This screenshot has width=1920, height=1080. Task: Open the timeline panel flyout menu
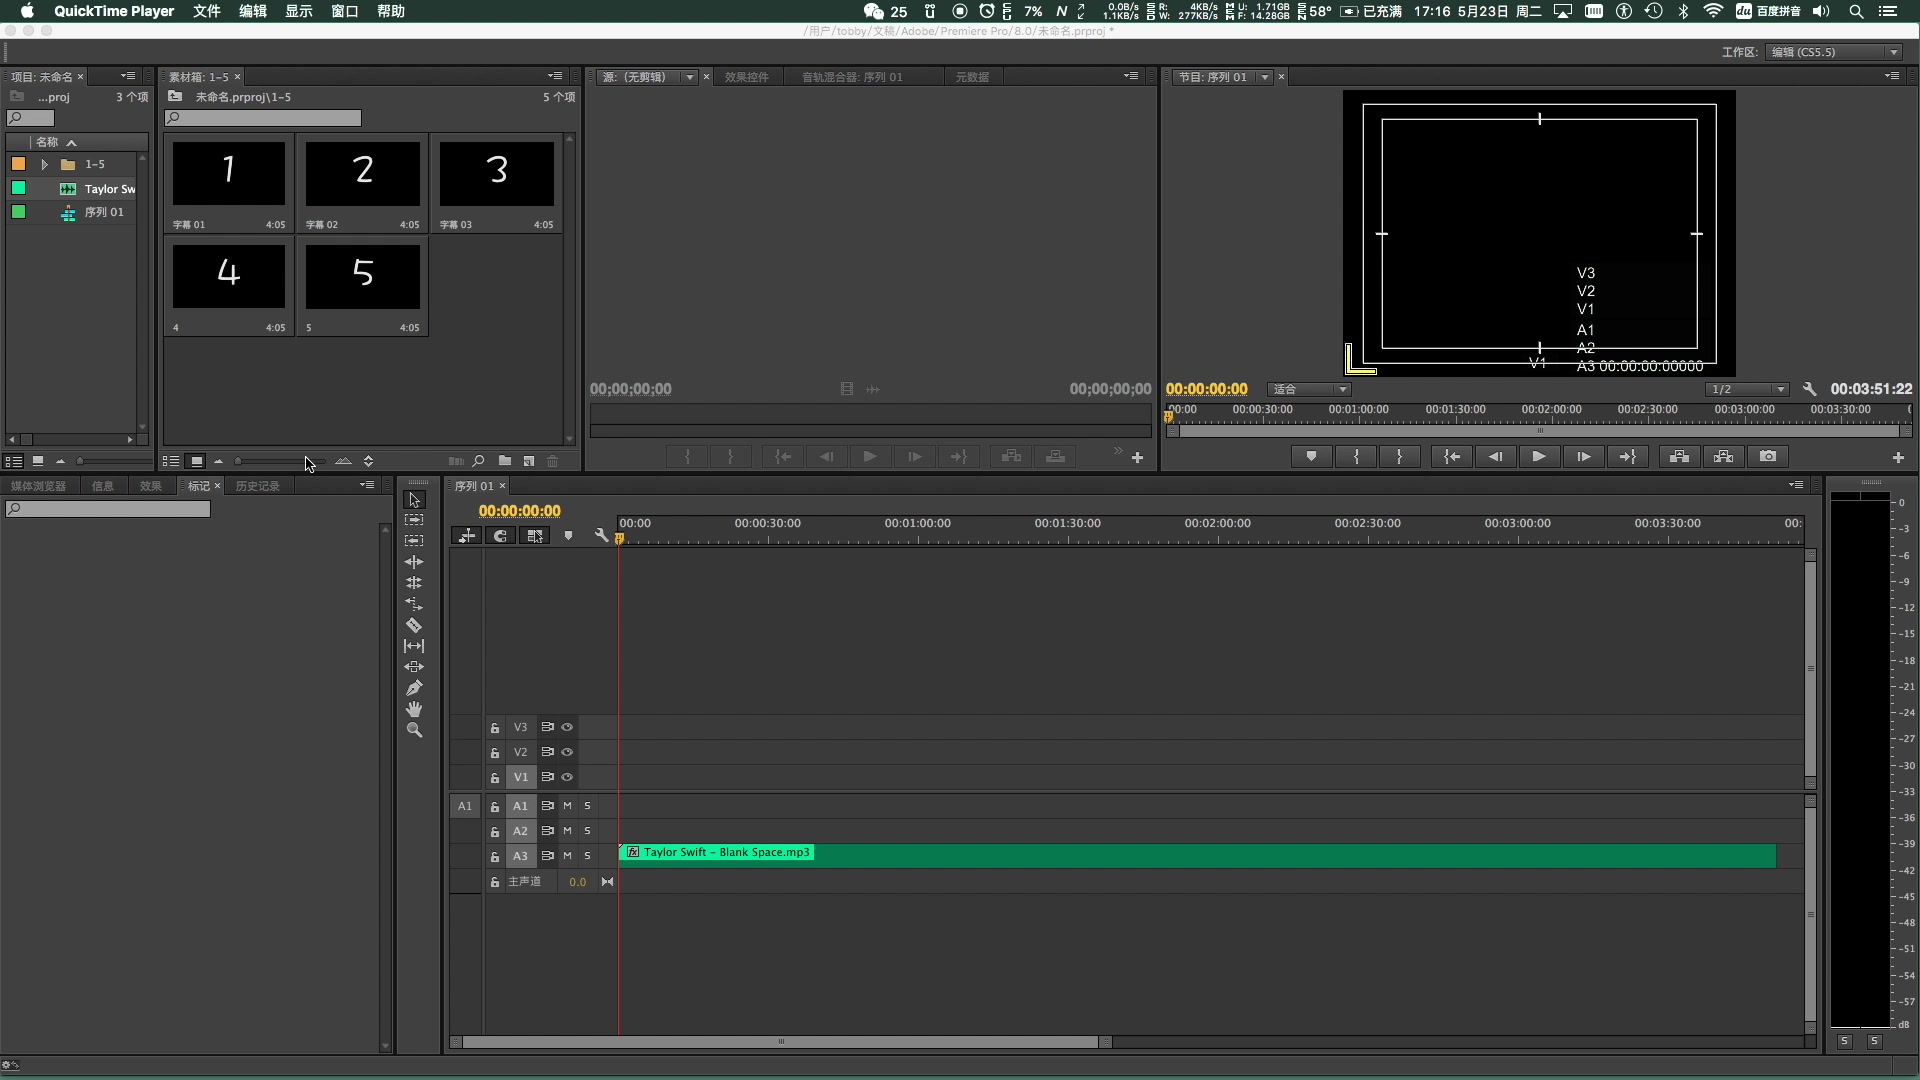point(1796,485)
